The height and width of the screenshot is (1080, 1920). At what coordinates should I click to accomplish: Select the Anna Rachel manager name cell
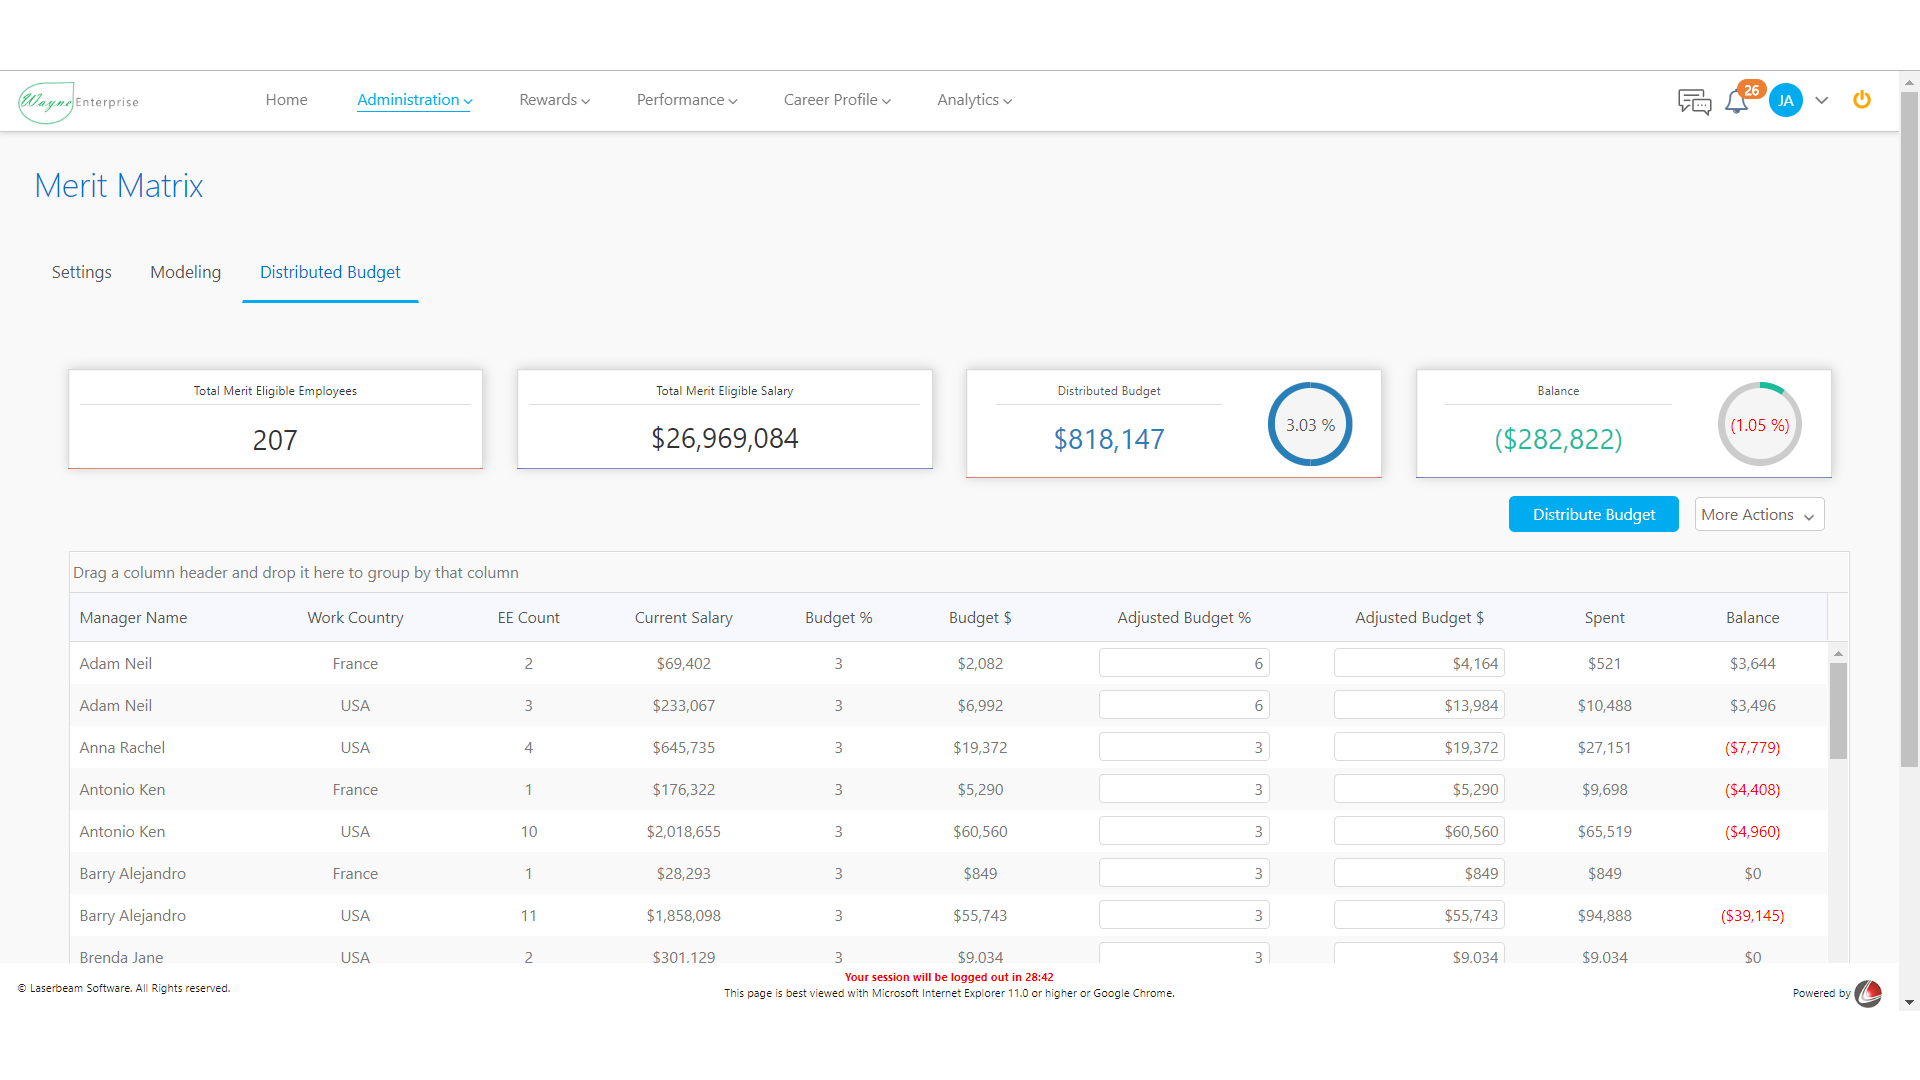click(x=122, y=747)
